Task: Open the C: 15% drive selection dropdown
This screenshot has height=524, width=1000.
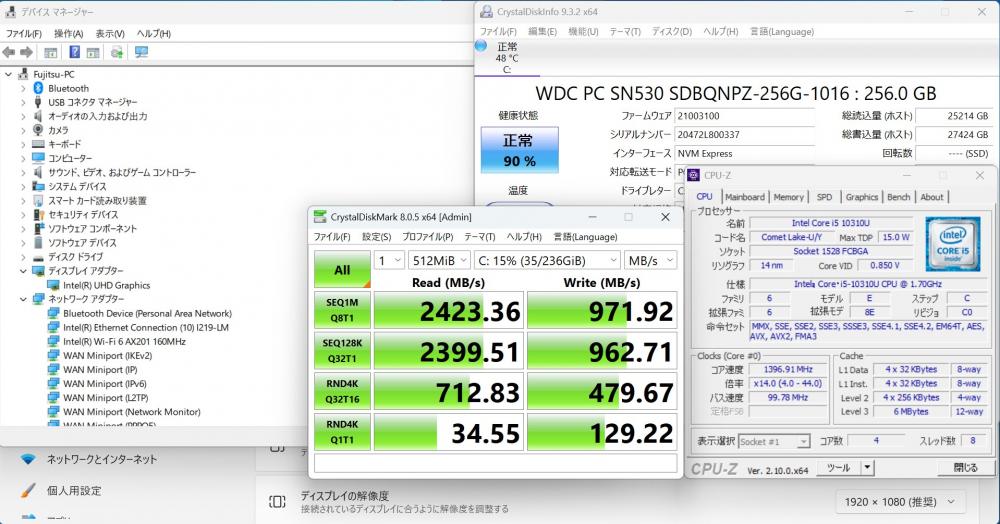Action: click(x=547, y=260)
